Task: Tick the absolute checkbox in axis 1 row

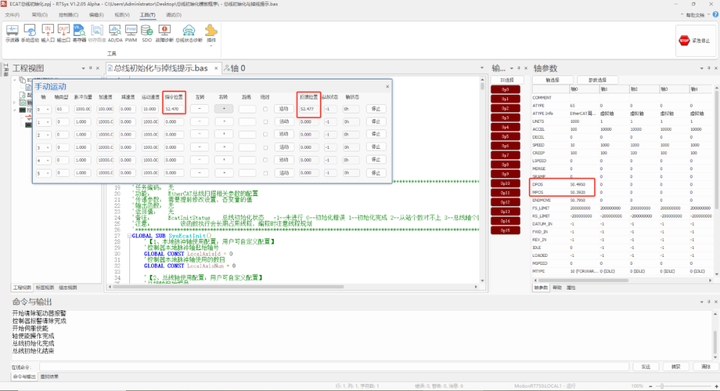Action: point(265,122)
